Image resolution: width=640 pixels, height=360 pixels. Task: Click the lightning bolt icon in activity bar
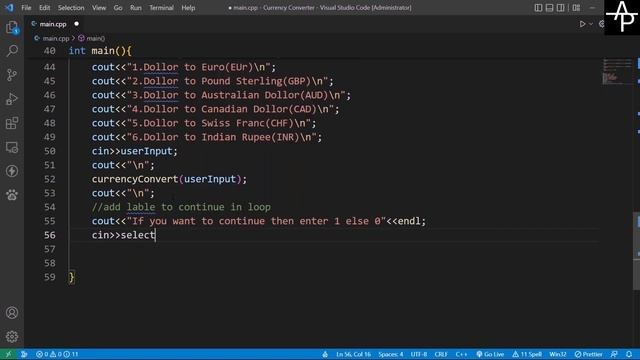click(12, 171)
